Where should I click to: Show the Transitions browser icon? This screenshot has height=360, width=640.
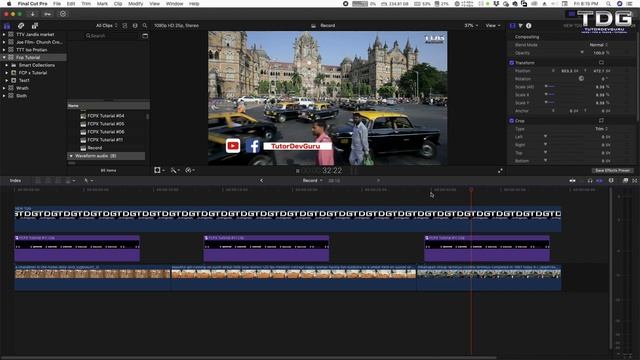(x=635, y=180)
